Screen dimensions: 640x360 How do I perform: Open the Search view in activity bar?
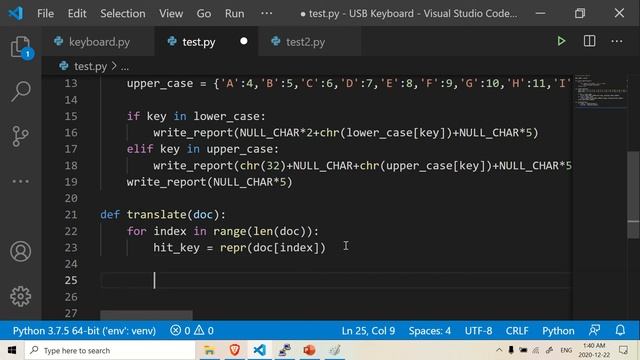(x=20, y=91)
